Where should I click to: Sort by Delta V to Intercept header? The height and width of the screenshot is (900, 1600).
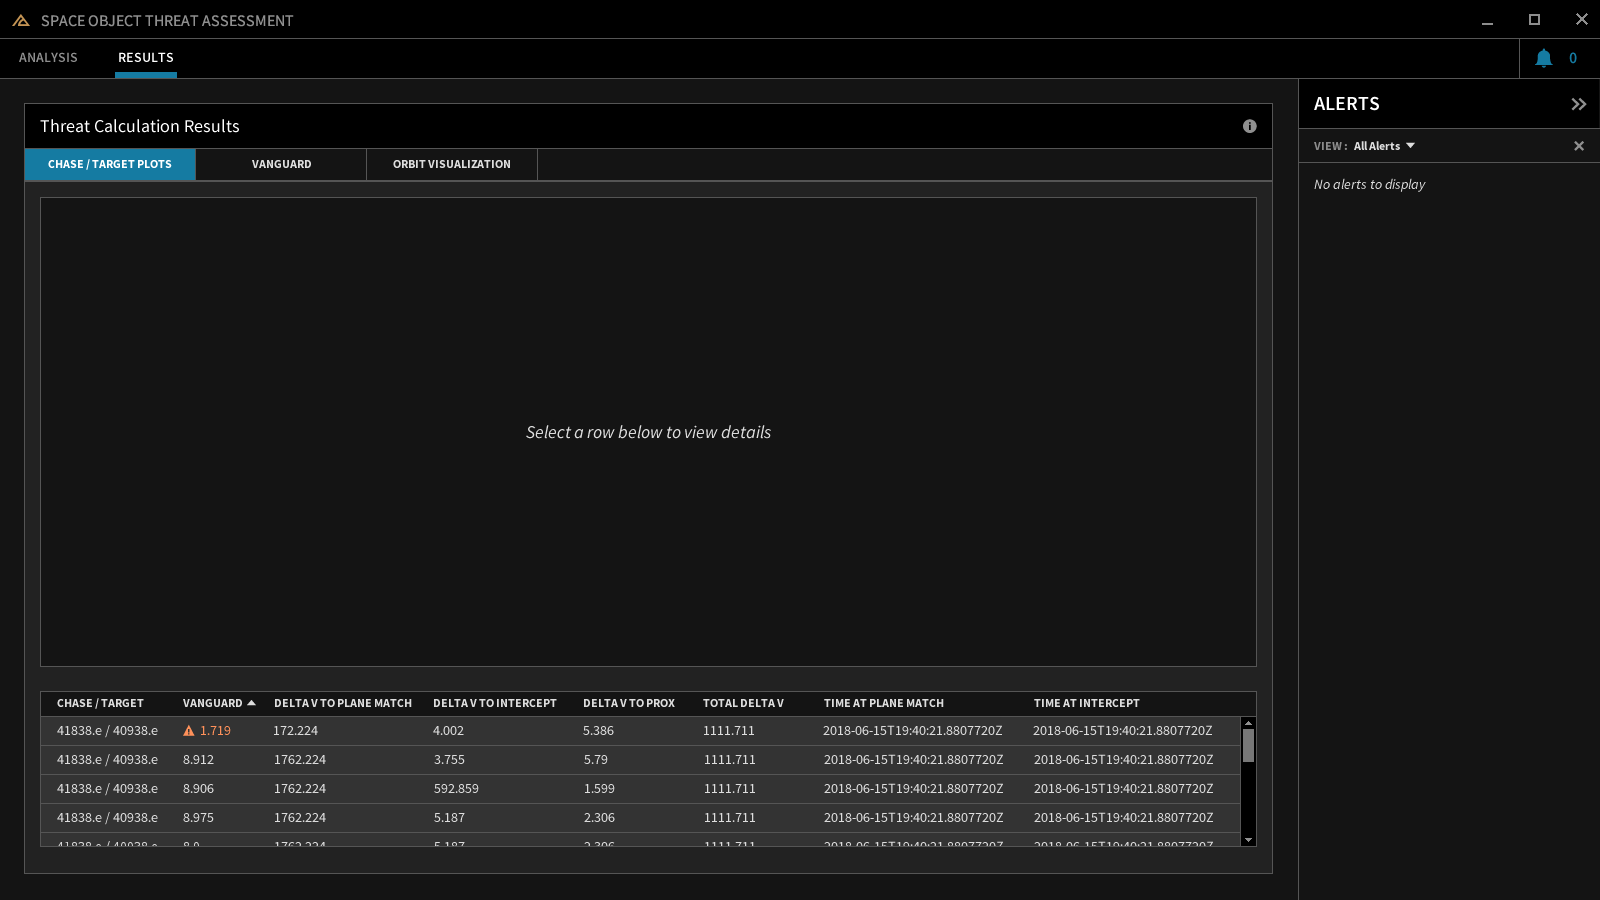point(494,703)
